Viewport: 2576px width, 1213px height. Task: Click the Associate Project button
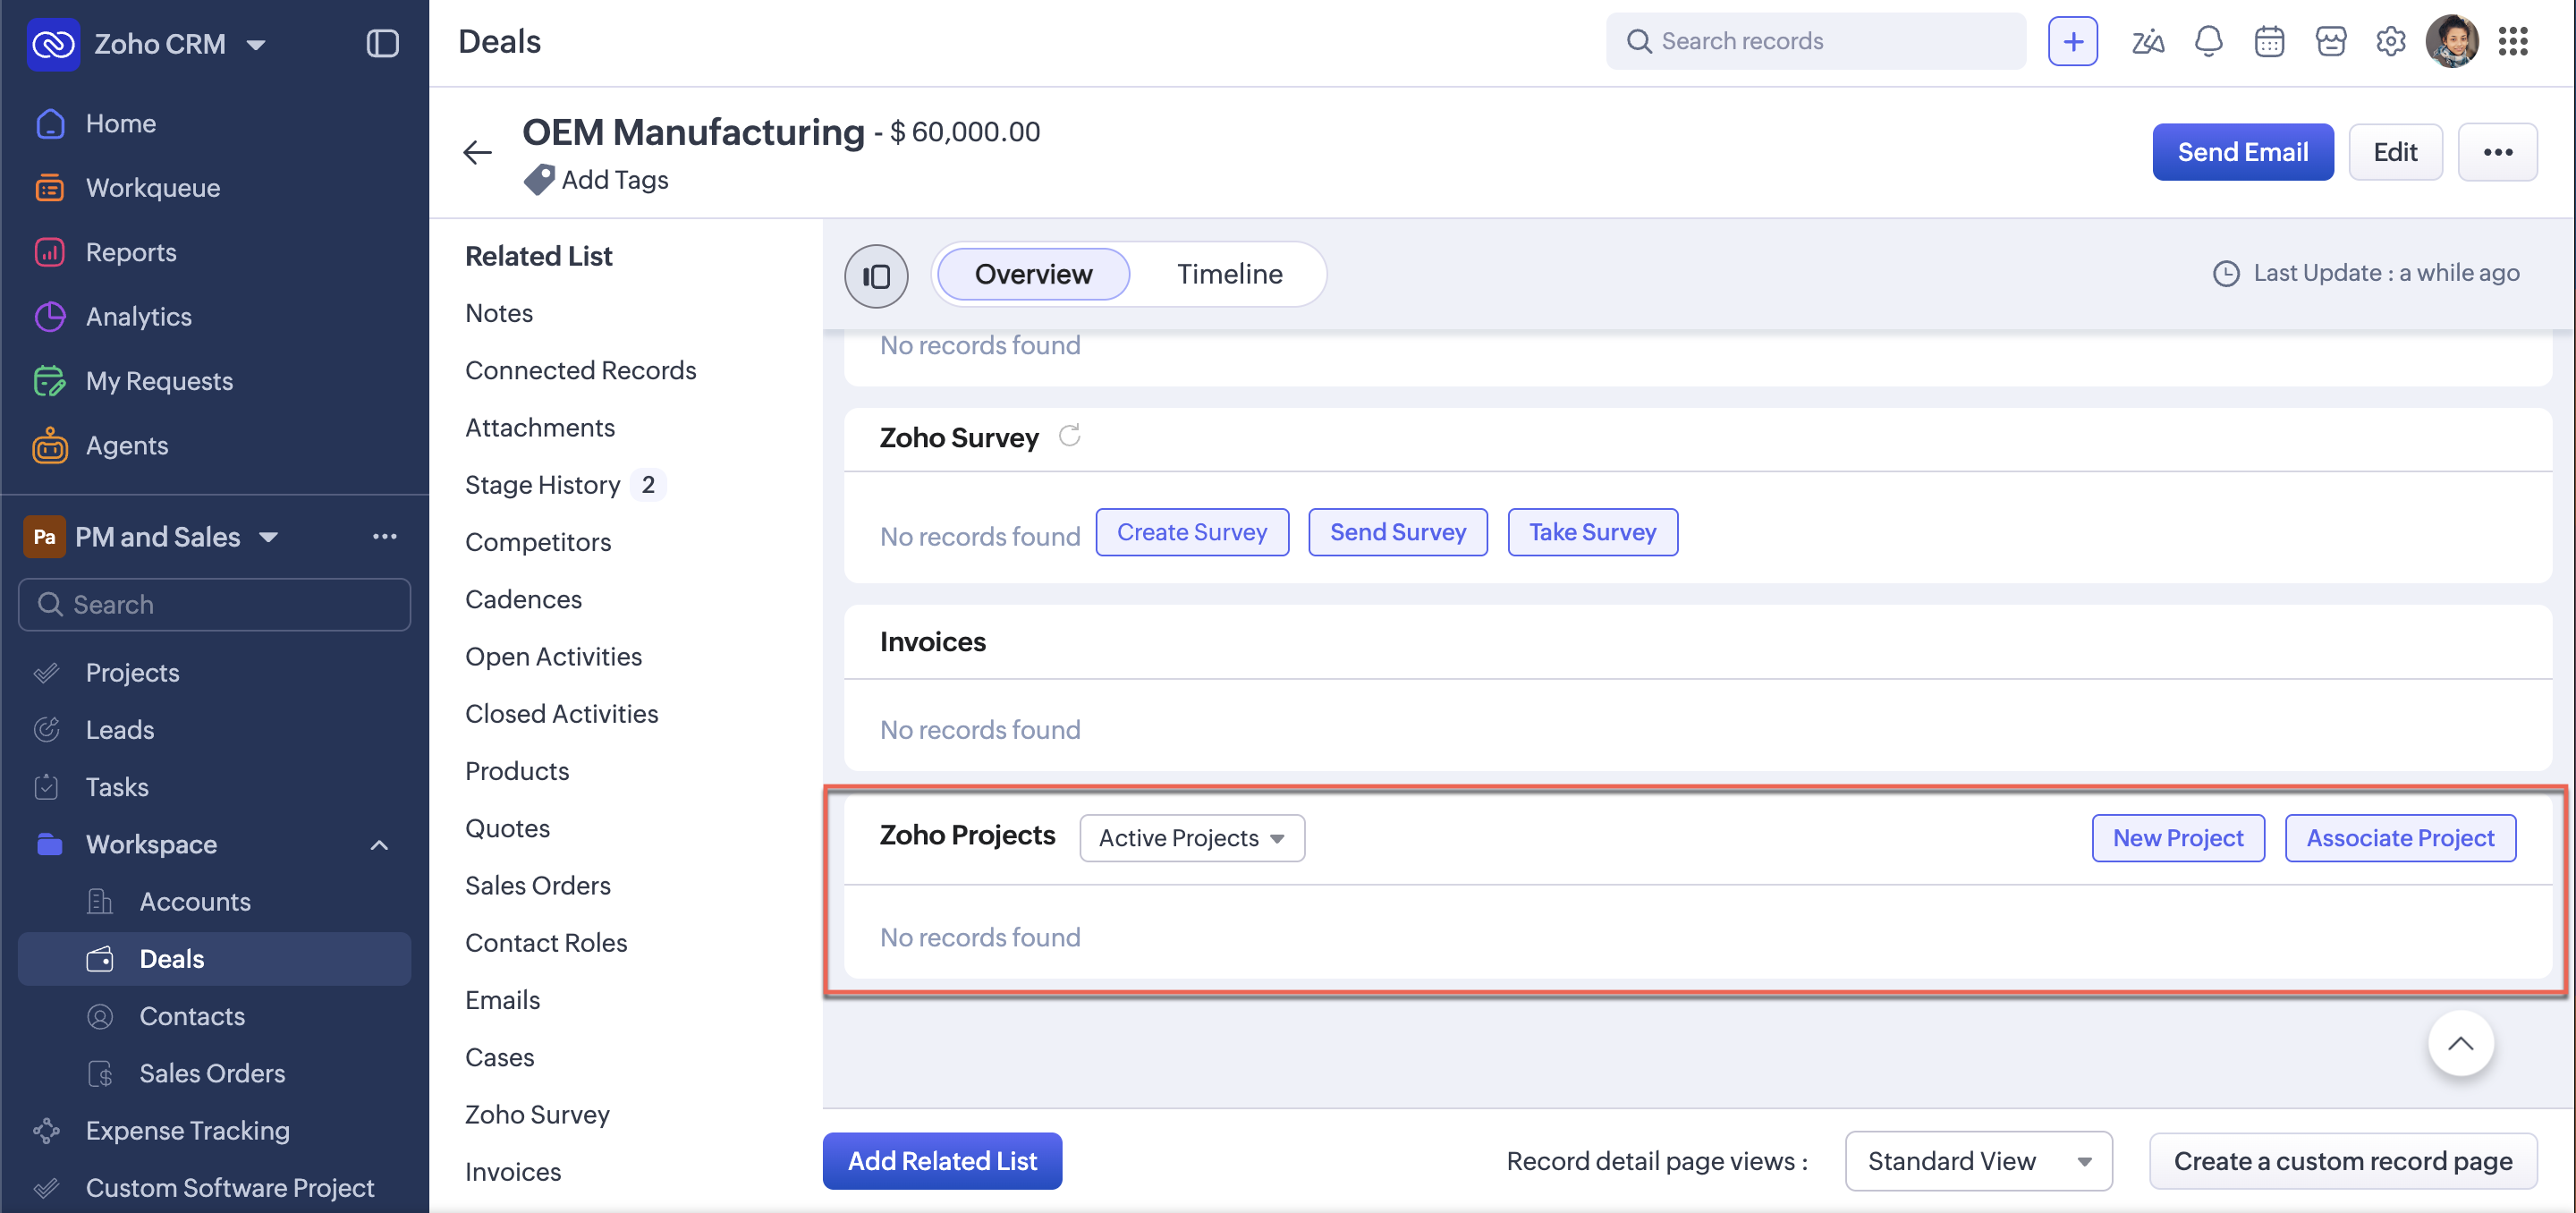coord(2400,838)
